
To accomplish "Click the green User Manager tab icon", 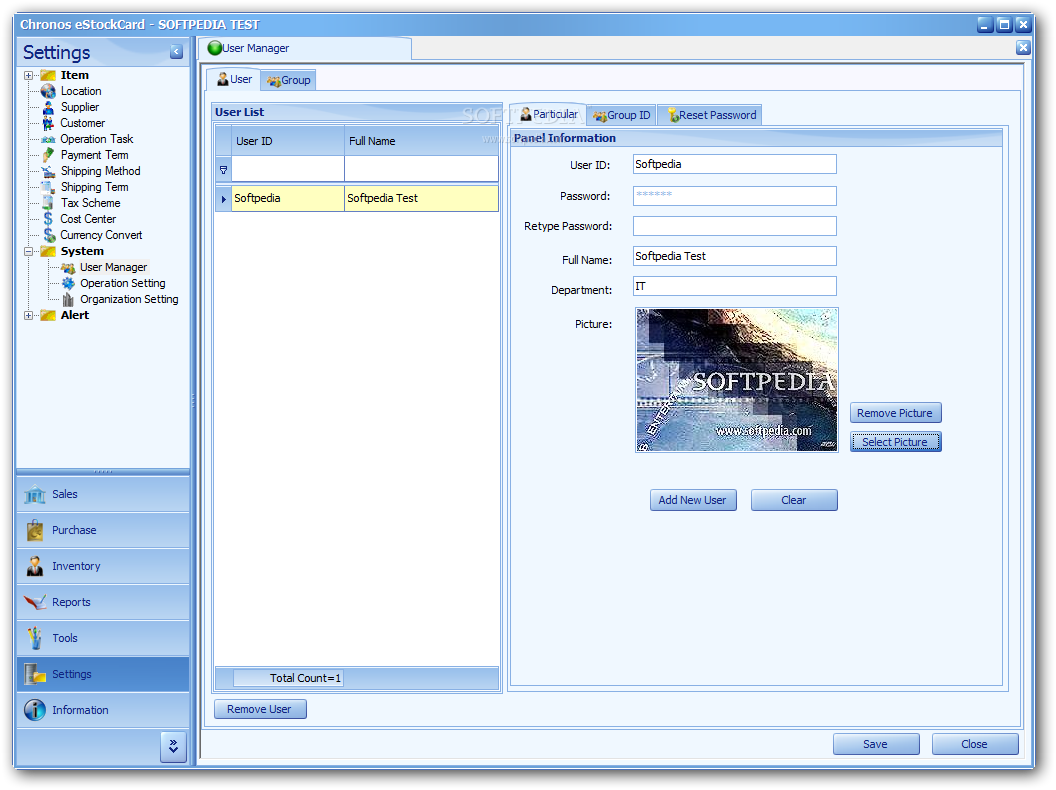I will [x=215, y=48].
